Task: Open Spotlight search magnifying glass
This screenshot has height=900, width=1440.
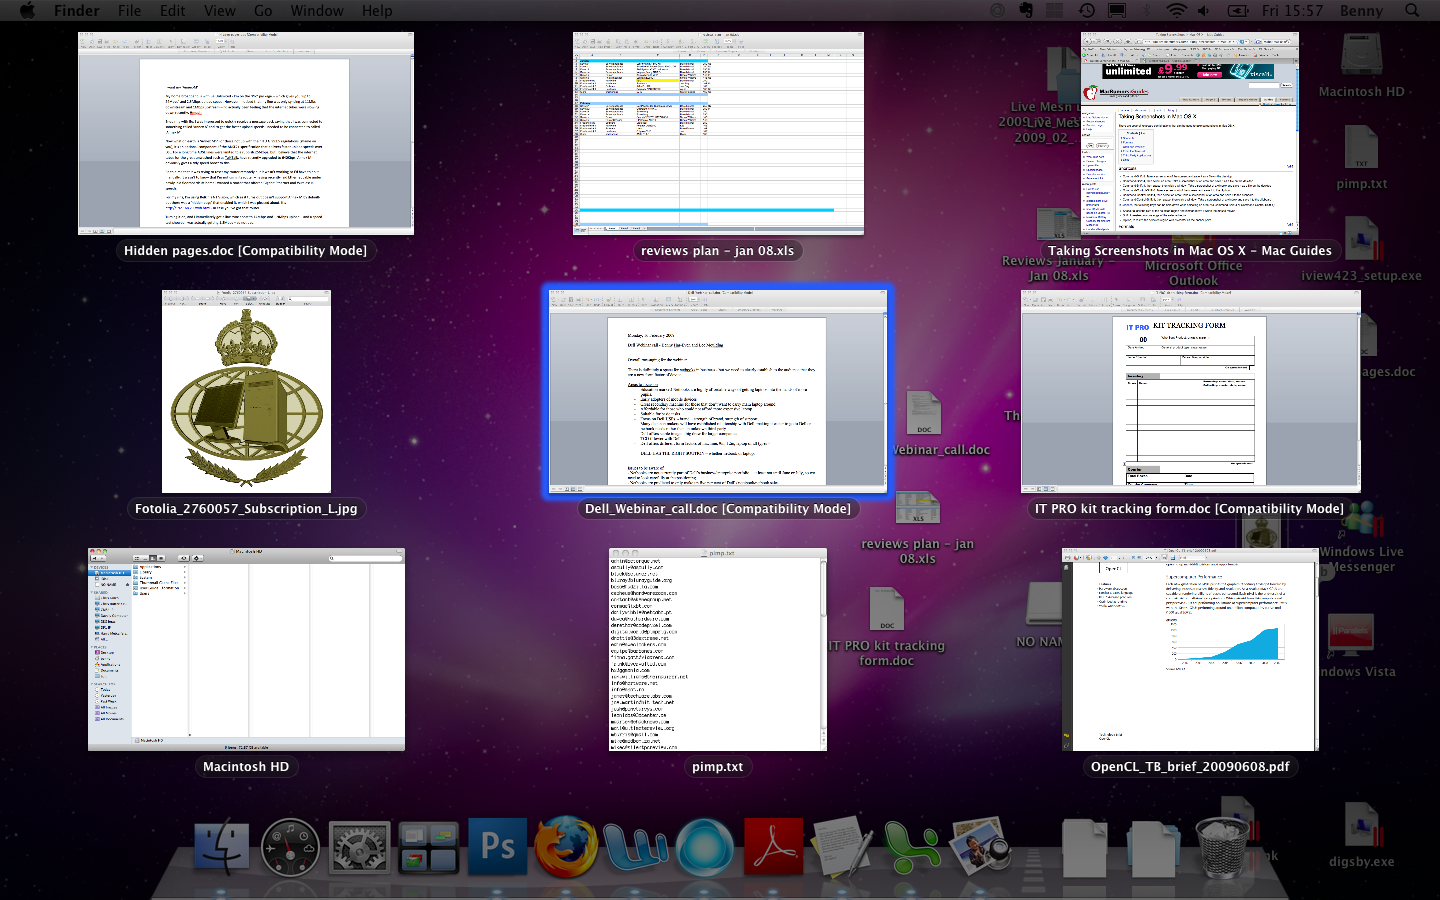Action: coord(1412,10)
